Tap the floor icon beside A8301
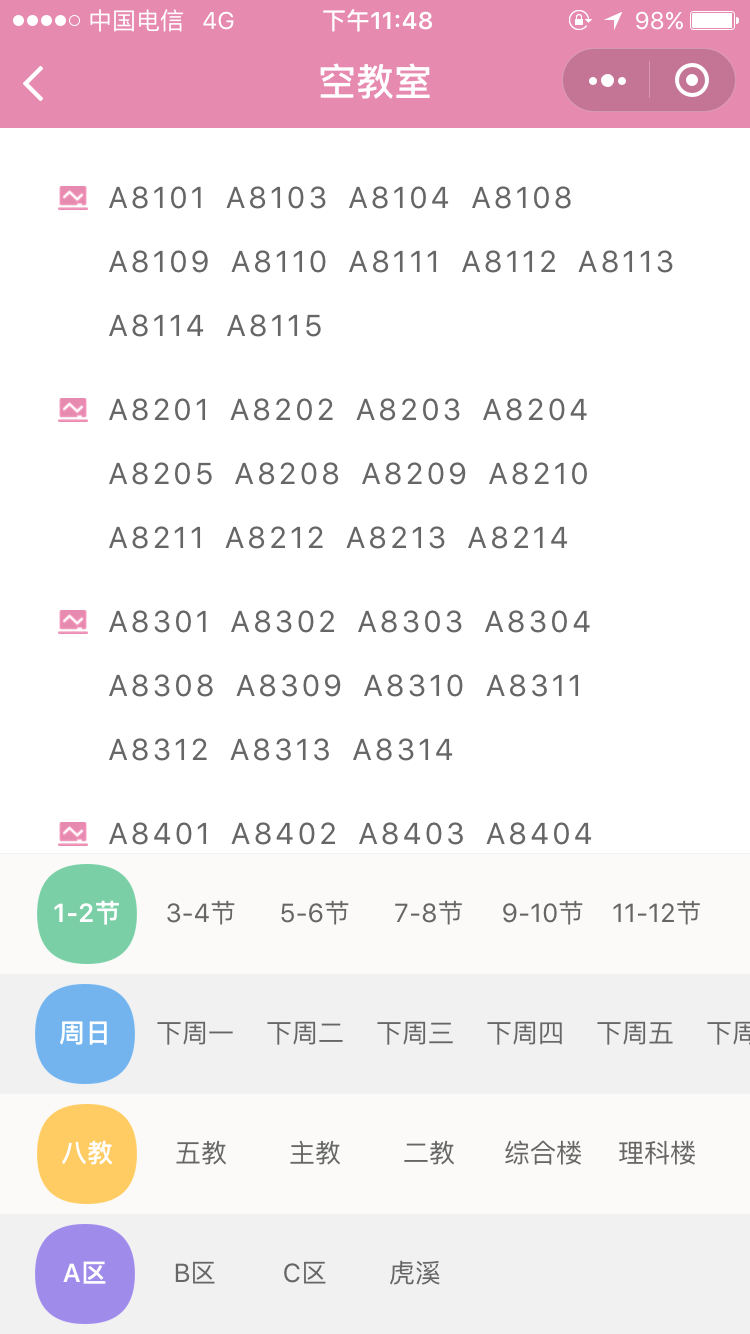 [x=73, y=622]
